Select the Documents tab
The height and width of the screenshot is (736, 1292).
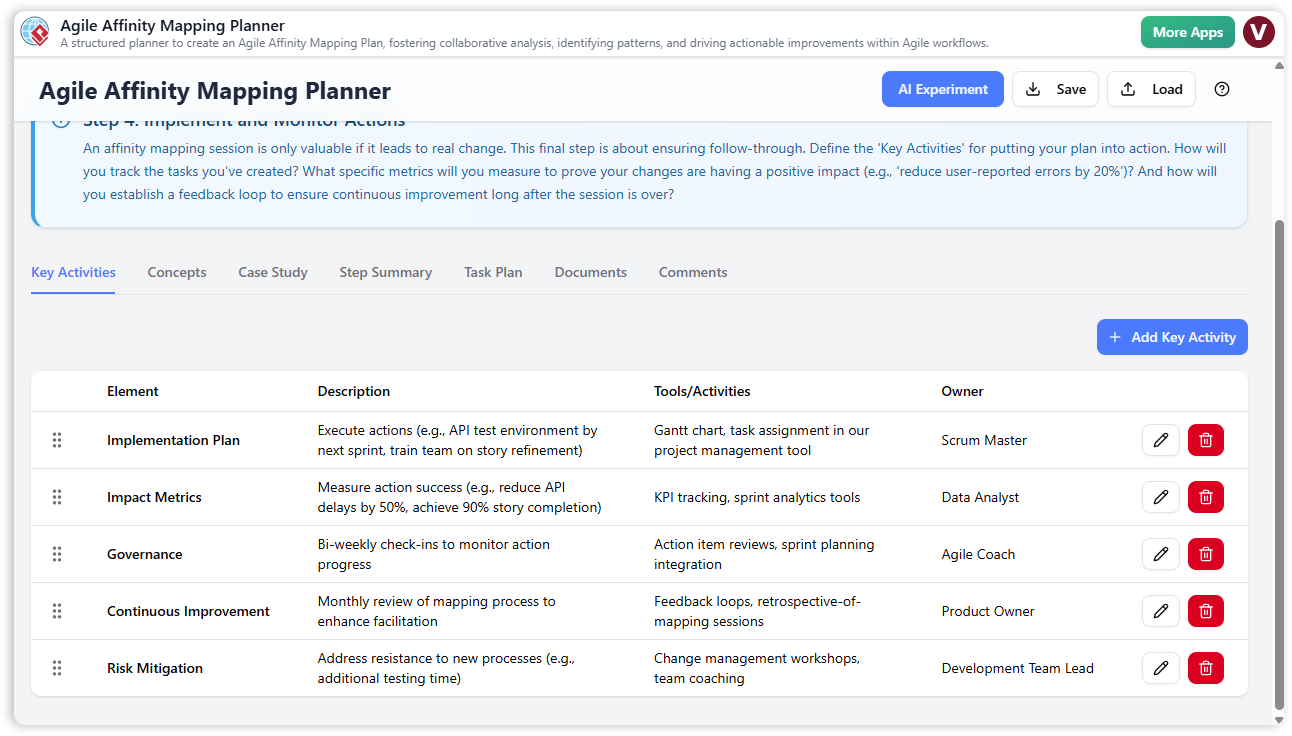tap(590, 272)
